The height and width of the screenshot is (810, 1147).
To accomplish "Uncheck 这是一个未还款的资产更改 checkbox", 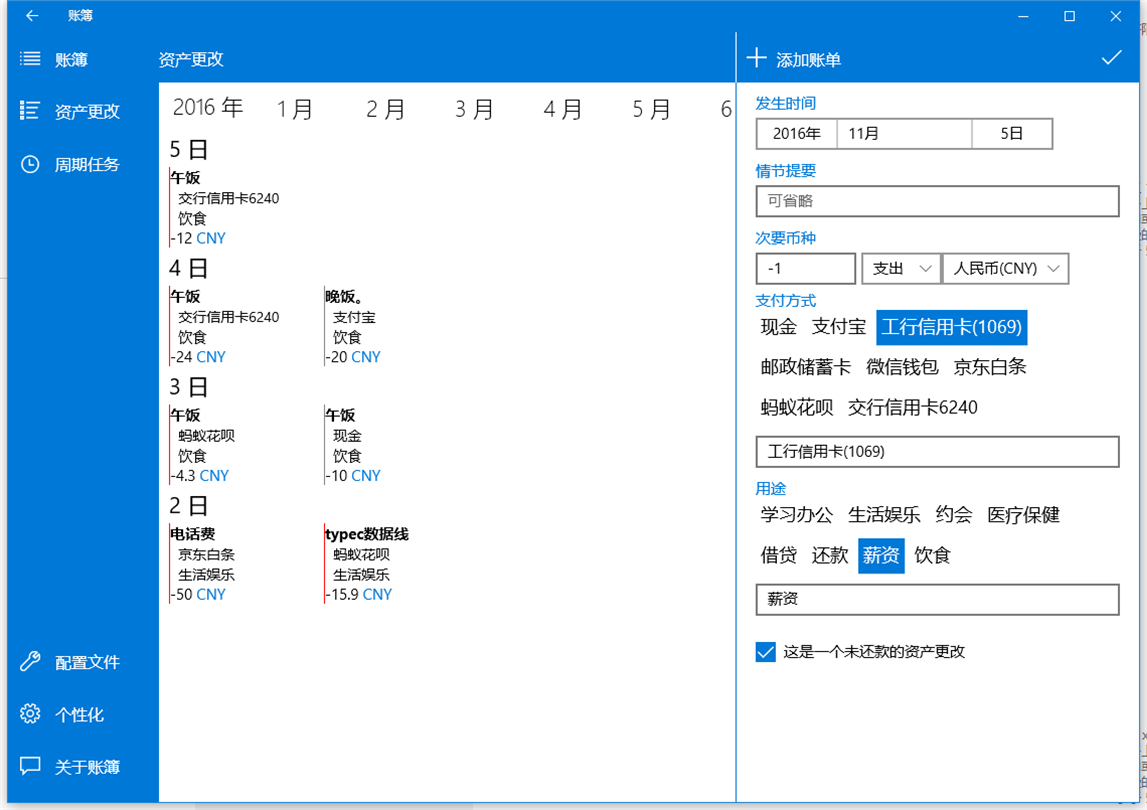I will [765, 651].
